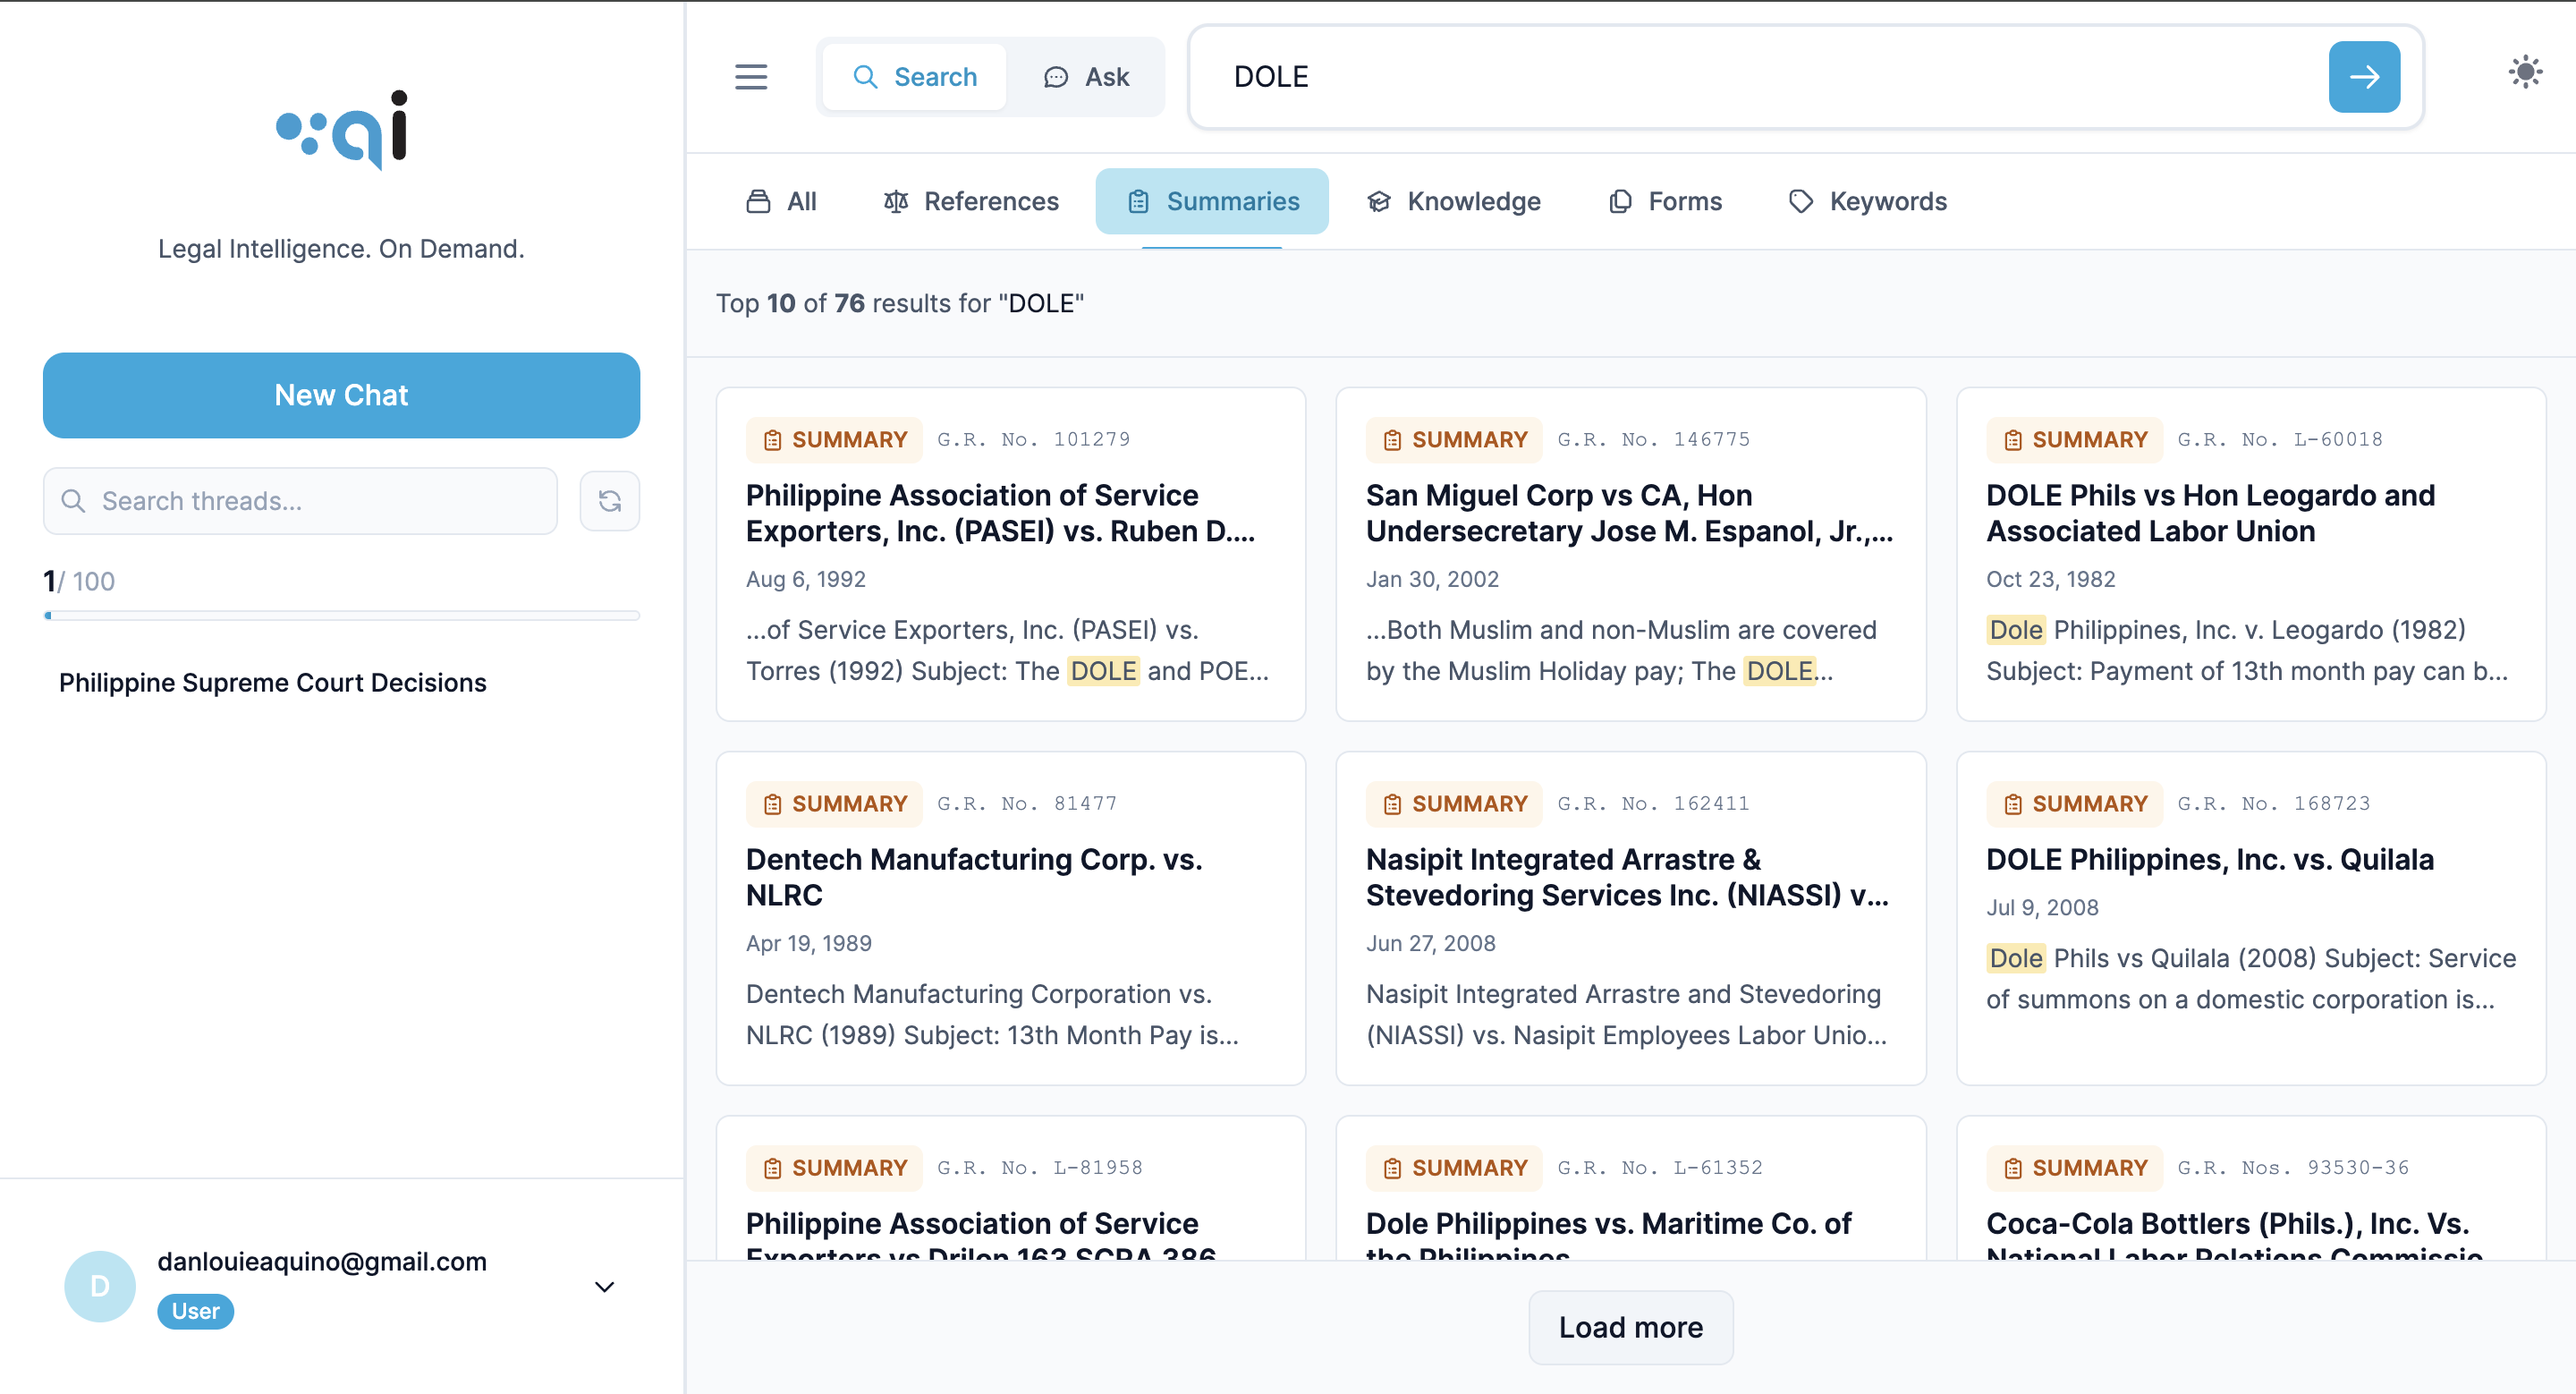This screenshot has height=1394, width=2576.
Task: Open Philippine Supreme Court Decisions thread
Action: pos(272,682)
